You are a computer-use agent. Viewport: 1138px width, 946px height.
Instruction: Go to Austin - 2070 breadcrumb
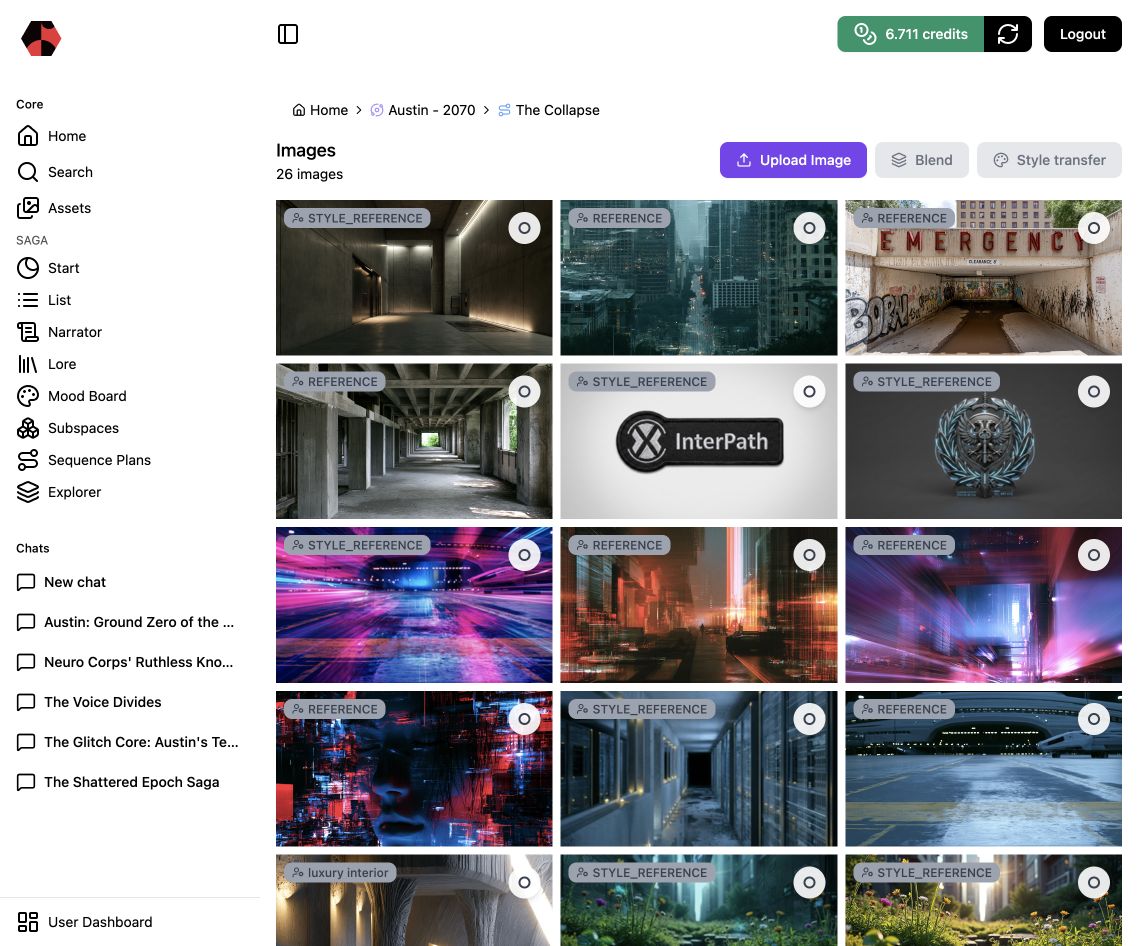(423, 110)
